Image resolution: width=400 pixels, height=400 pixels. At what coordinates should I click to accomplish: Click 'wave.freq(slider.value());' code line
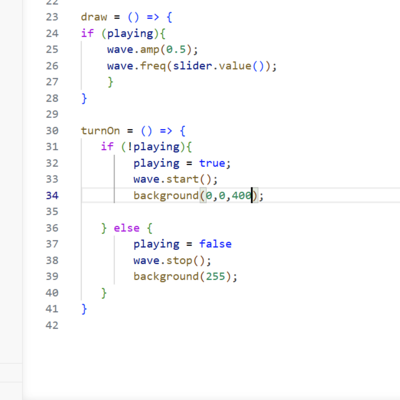click(x=192, y=66)
